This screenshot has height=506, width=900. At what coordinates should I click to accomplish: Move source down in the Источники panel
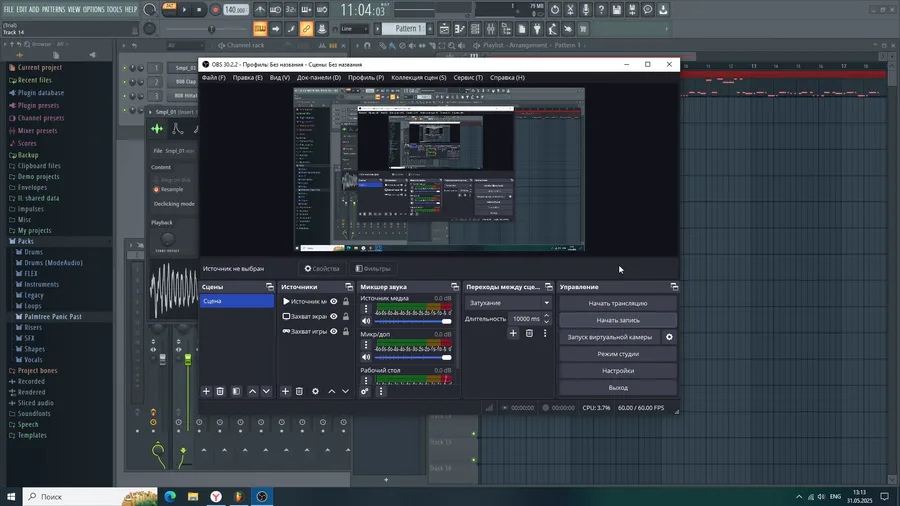pyautogui.click(x=346, y=391)
